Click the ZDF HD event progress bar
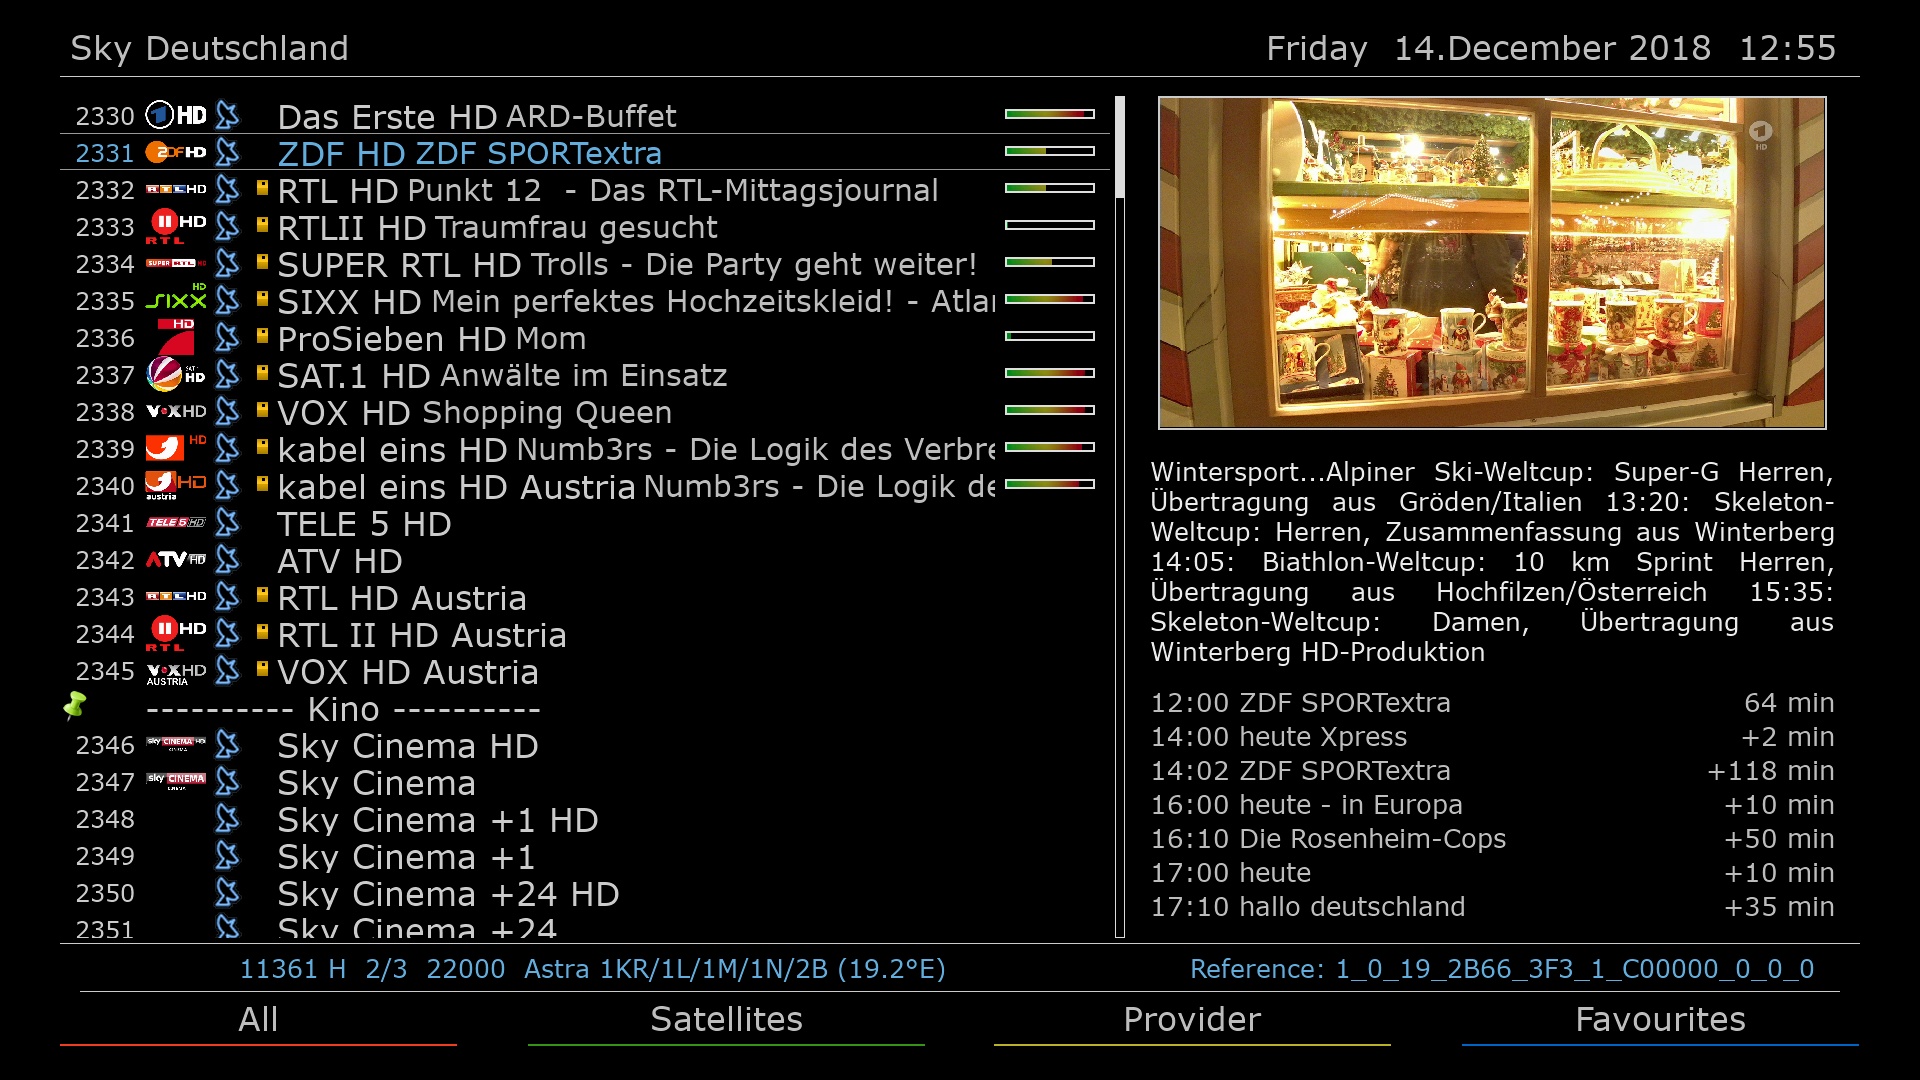Screen dimensions: 1920x1080 point(1050,151)
